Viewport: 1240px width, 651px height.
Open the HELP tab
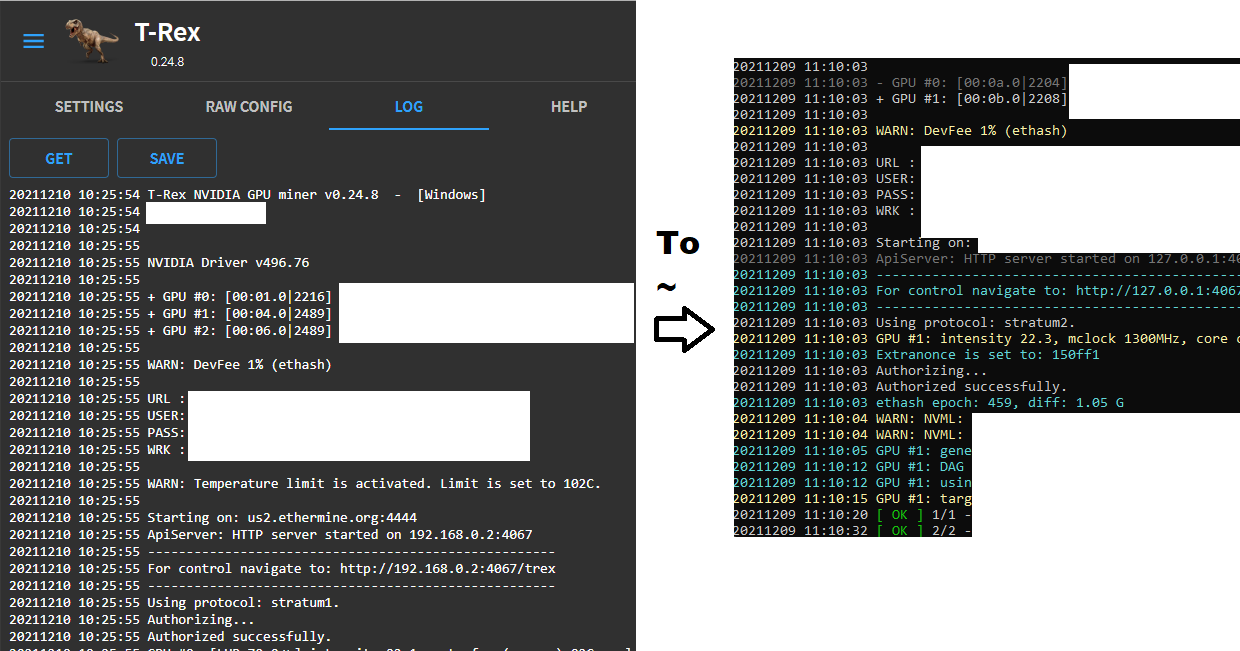pyautogui.click(x=568, y=106)
